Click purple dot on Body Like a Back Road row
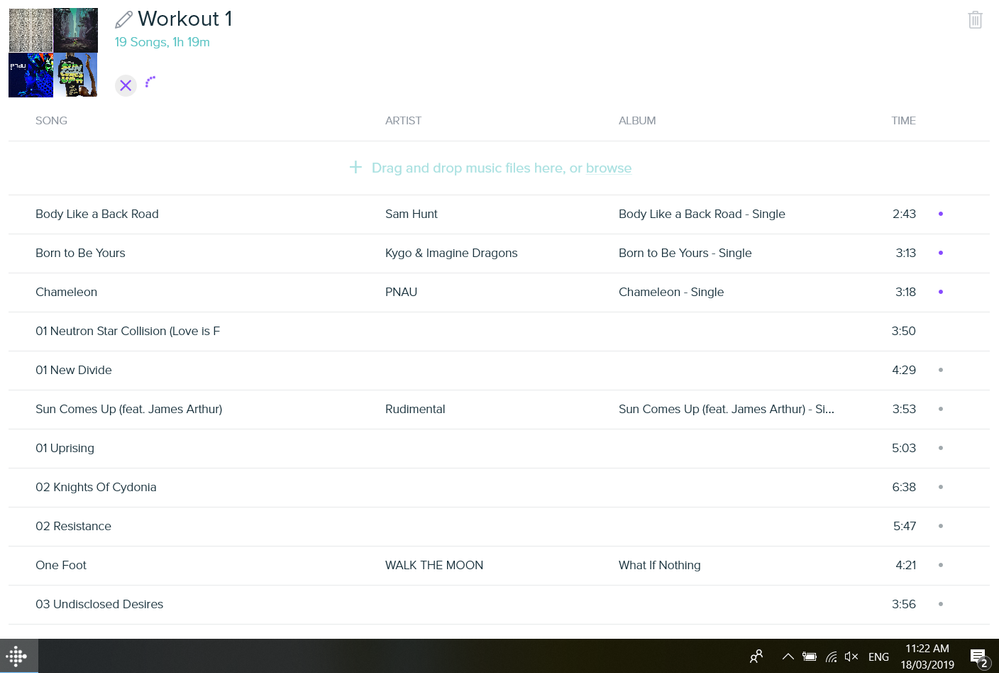 click(940, 213)
